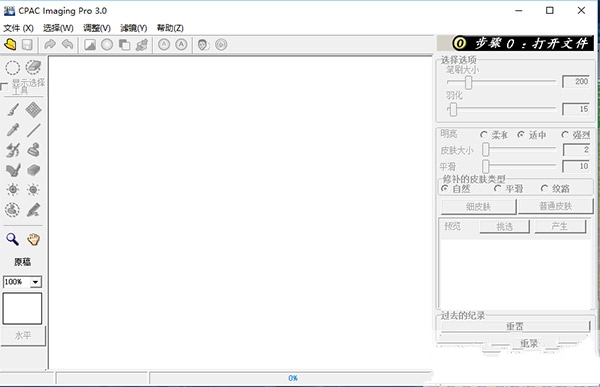Open the 100% zoom dropdown
Viewport: 600px width, 387px height.
[35, 282]
